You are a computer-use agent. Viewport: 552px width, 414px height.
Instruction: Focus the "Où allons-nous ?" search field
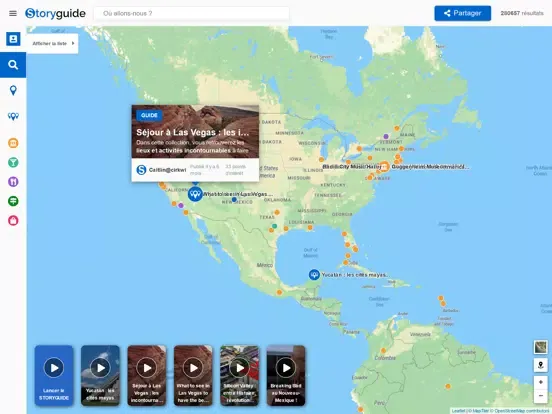coord(192,13)
